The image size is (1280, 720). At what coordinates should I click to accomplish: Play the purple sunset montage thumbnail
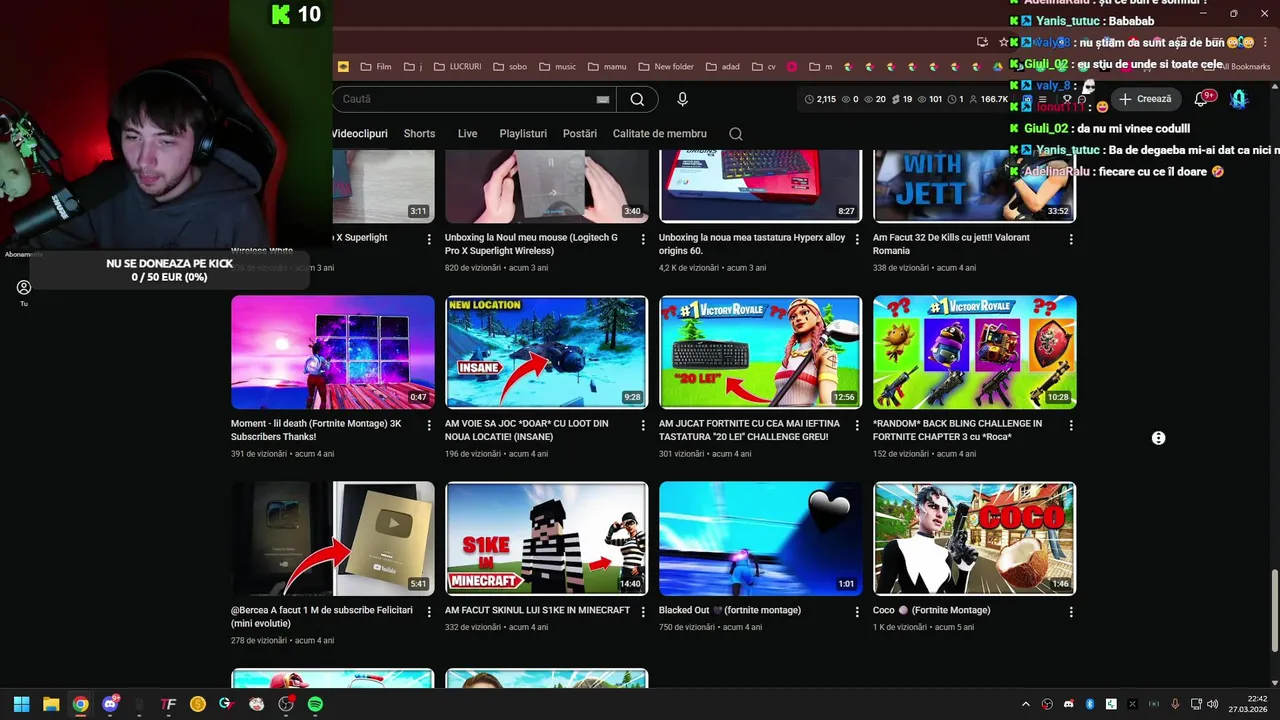point(333,352)
